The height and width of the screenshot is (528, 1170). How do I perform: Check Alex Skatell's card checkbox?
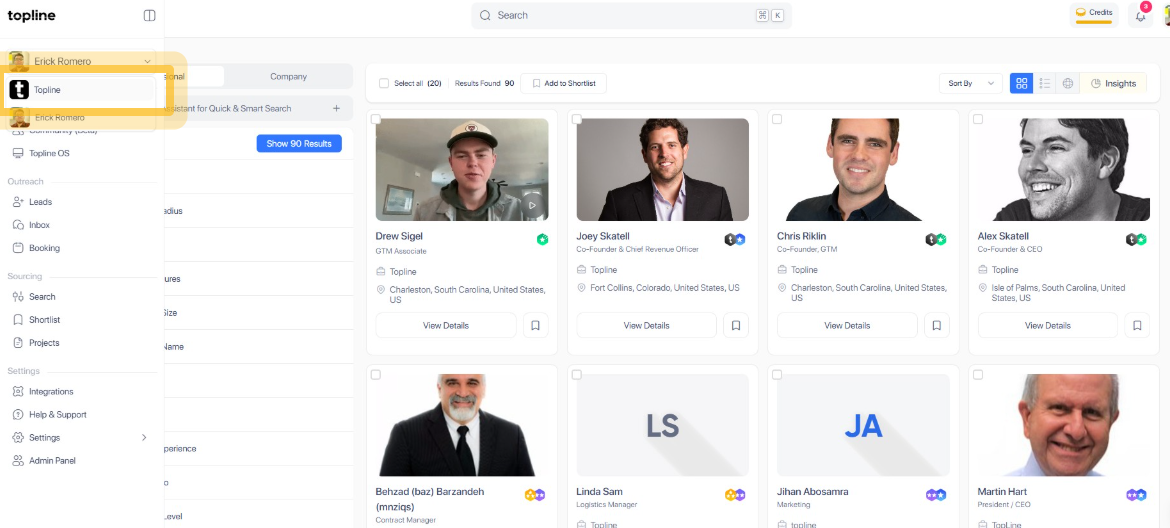click(978, 119)
